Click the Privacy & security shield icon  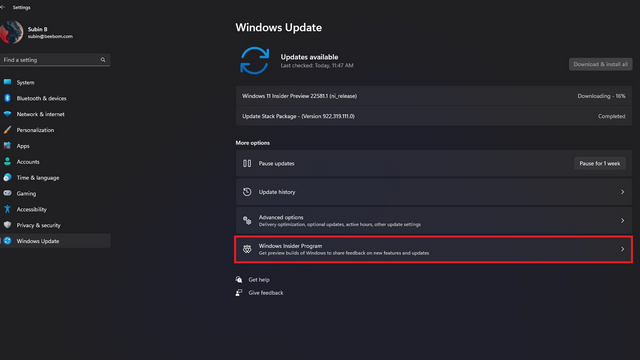[7, 225]
